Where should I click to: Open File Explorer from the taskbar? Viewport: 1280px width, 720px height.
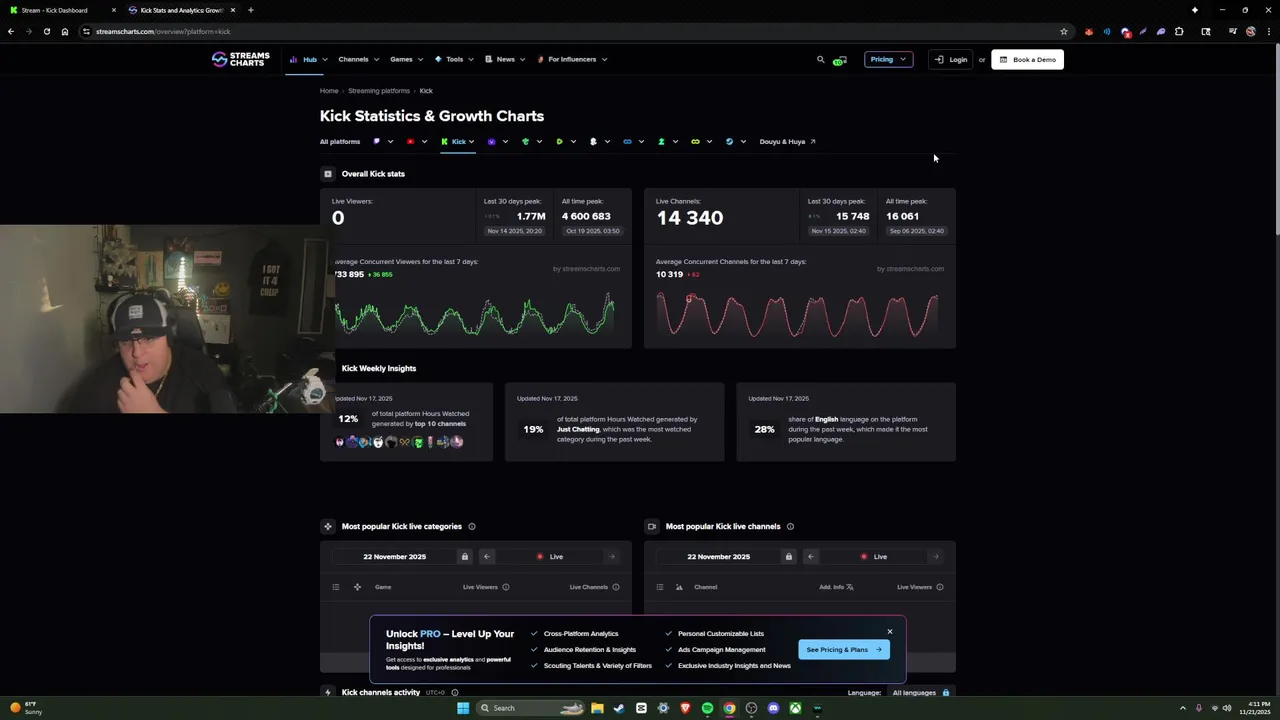pos(597,708)
